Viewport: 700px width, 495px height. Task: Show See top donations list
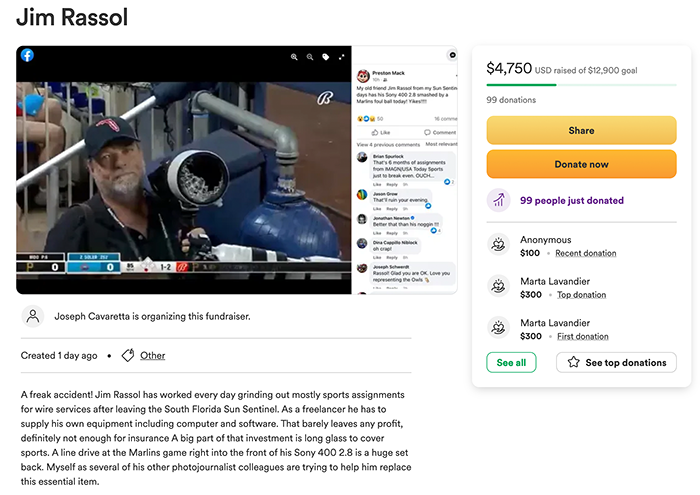click(616, 362)
